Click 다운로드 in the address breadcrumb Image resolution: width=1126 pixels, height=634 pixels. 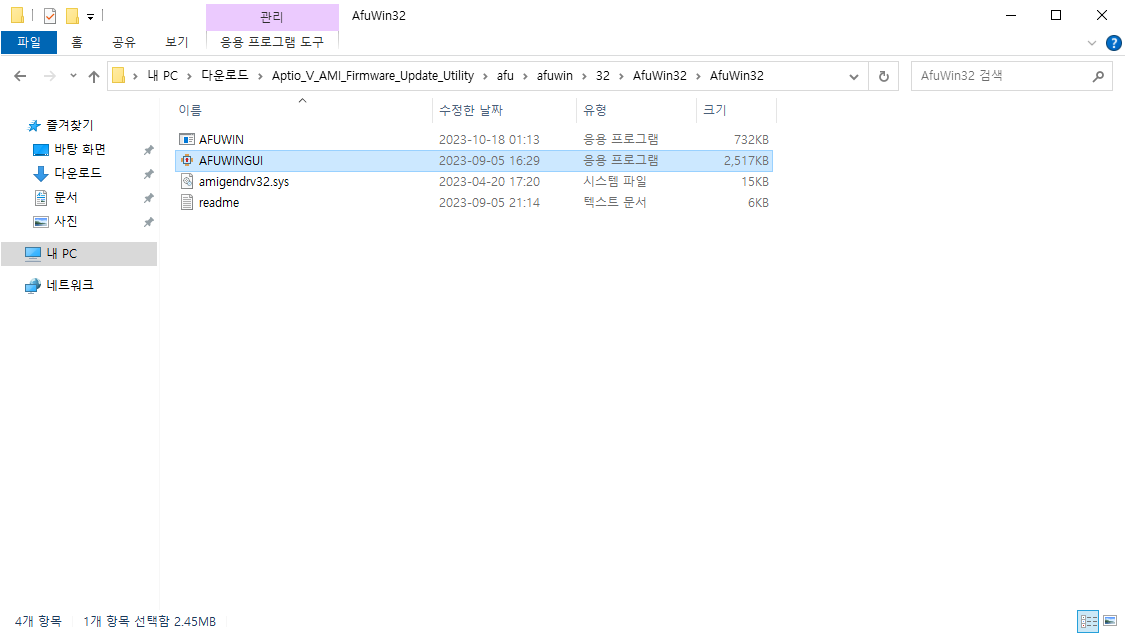[225, 75]
